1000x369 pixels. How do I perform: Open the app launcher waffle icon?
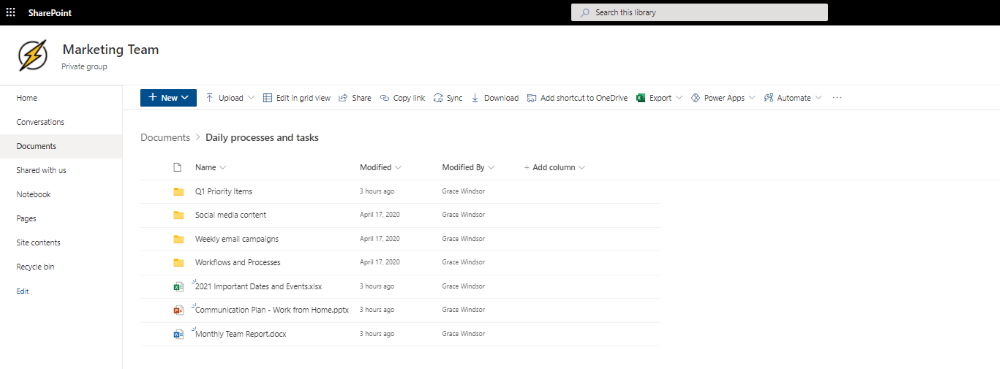tap(11, 12)
